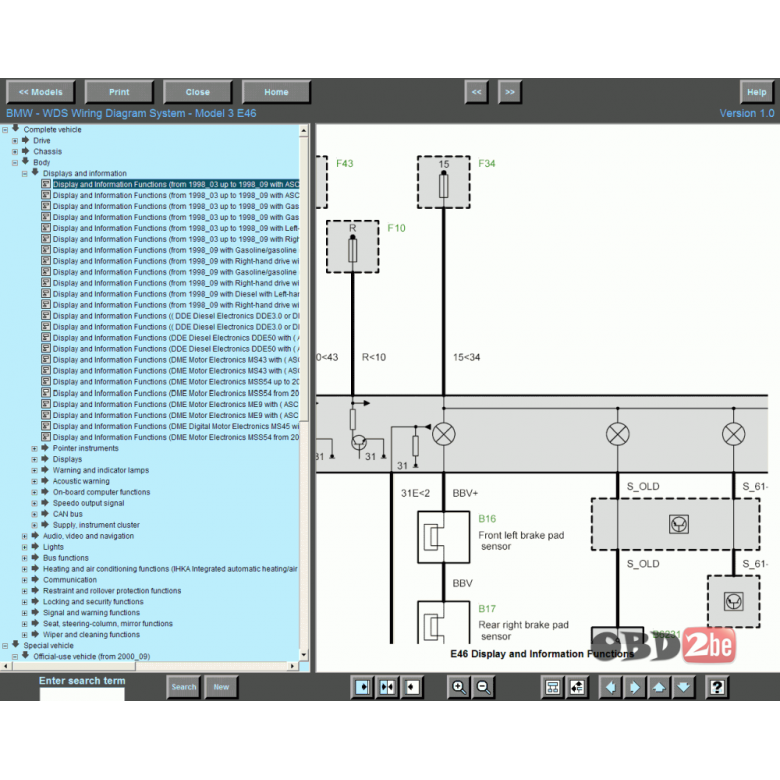Select Official-use vehicle (from 2000_09) item
The height and width of the screenshot is (780, 780).
pos(92,657)
